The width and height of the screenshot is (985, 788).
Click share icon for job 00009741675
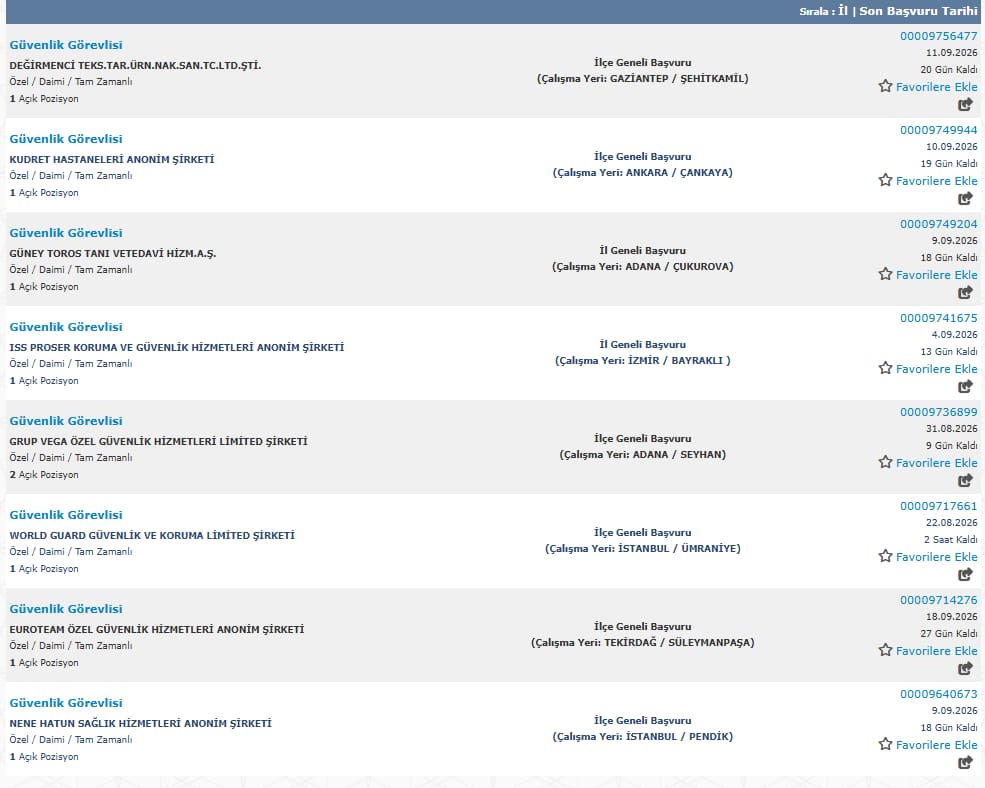(x=965, y=386)
